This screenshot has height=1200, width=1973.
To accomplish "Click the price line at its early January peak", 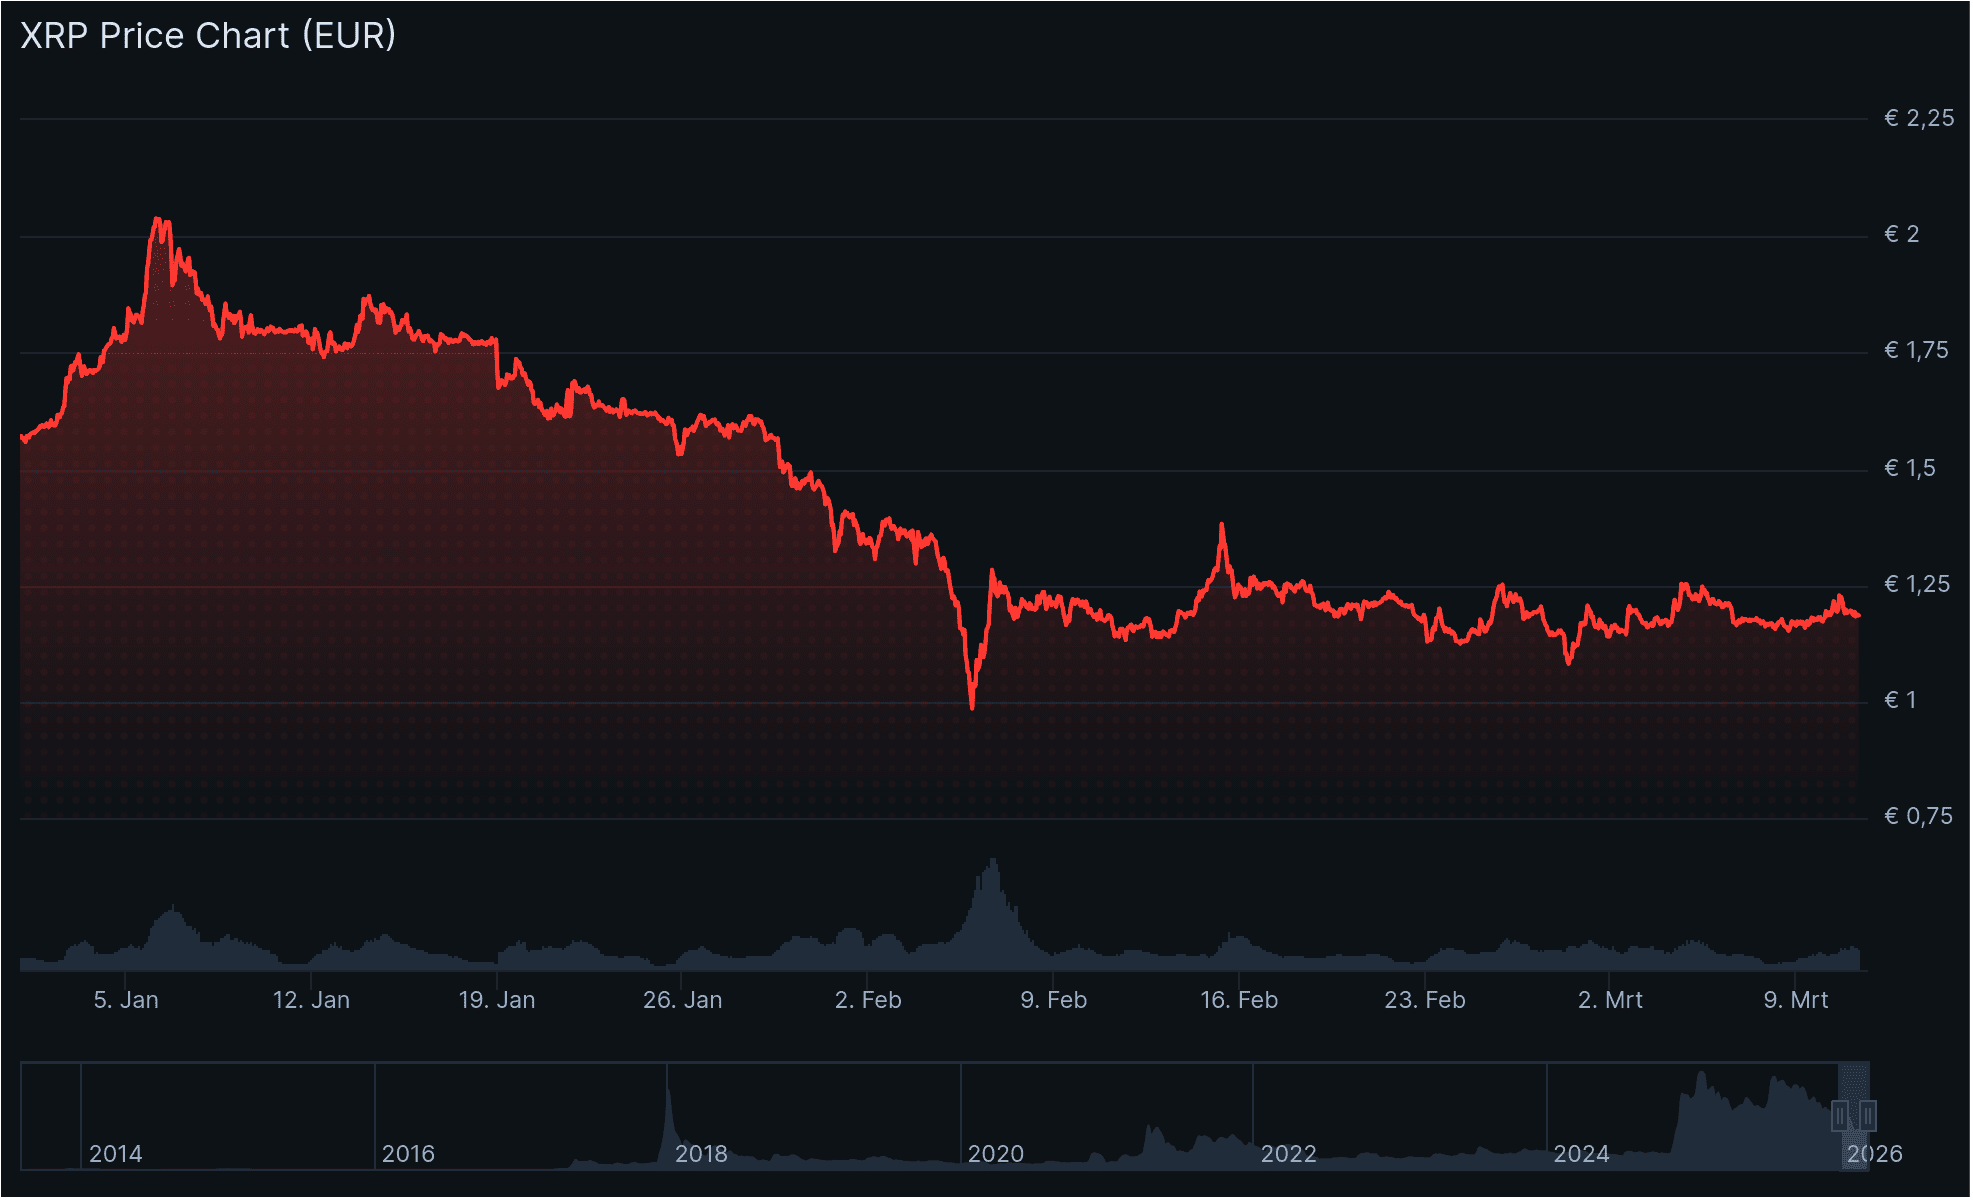I will 159,218.
